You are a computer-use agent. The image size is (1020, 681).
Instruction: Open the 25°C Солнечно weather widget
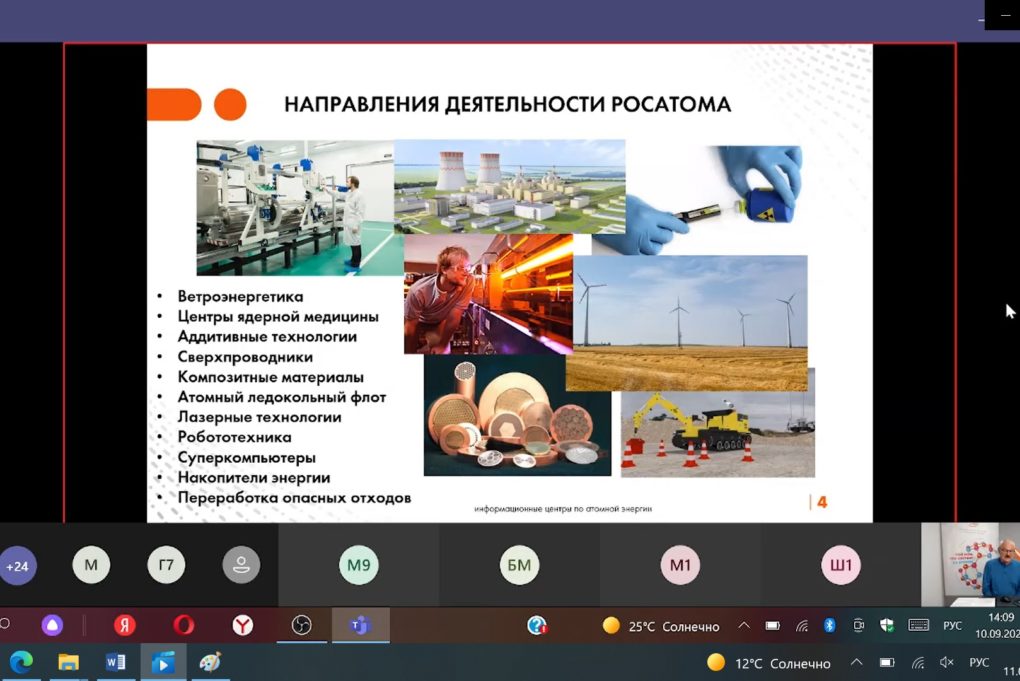click(661, 626)
